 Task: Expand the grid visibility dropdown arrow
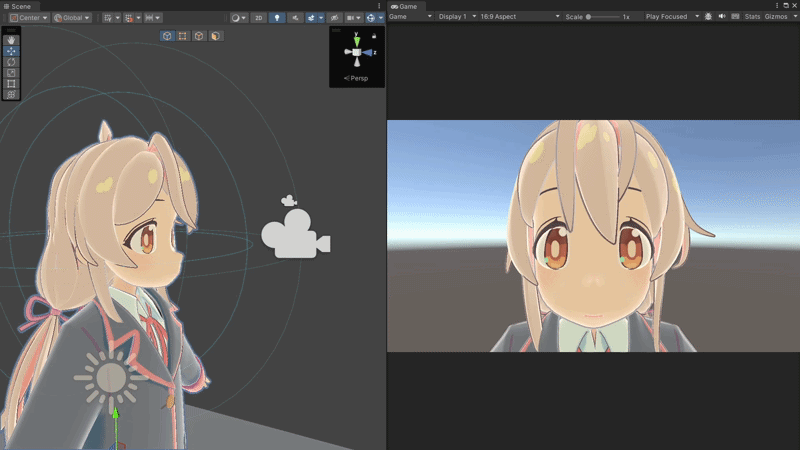(118, 18)
